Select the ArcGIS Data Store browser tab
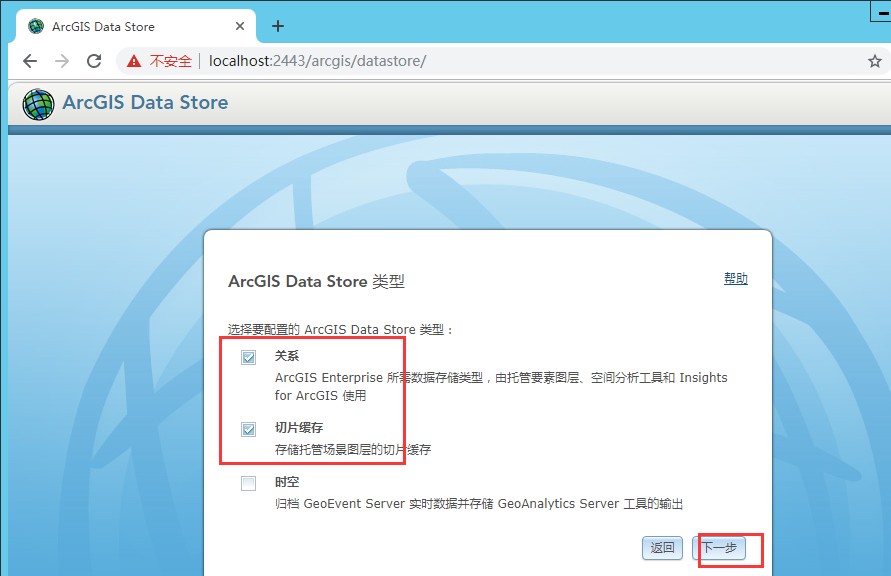The width and height of the screenshot is (891, 576). (x=135, y=26)
